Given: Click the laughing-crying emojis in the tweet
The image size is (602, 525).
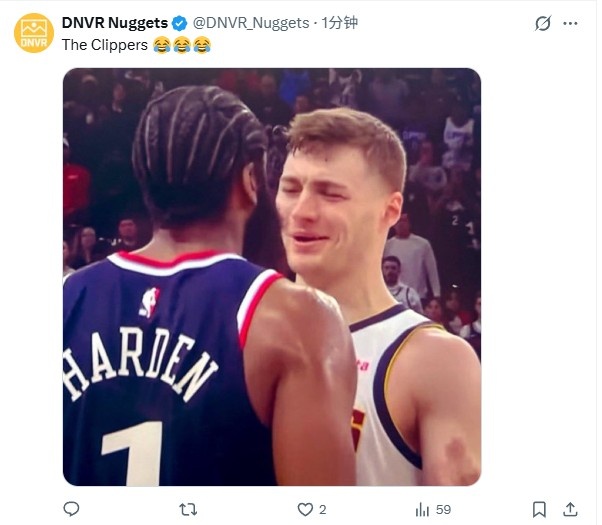Looking at the screenshot, I should pyautogui.click(x=182, y=45).
